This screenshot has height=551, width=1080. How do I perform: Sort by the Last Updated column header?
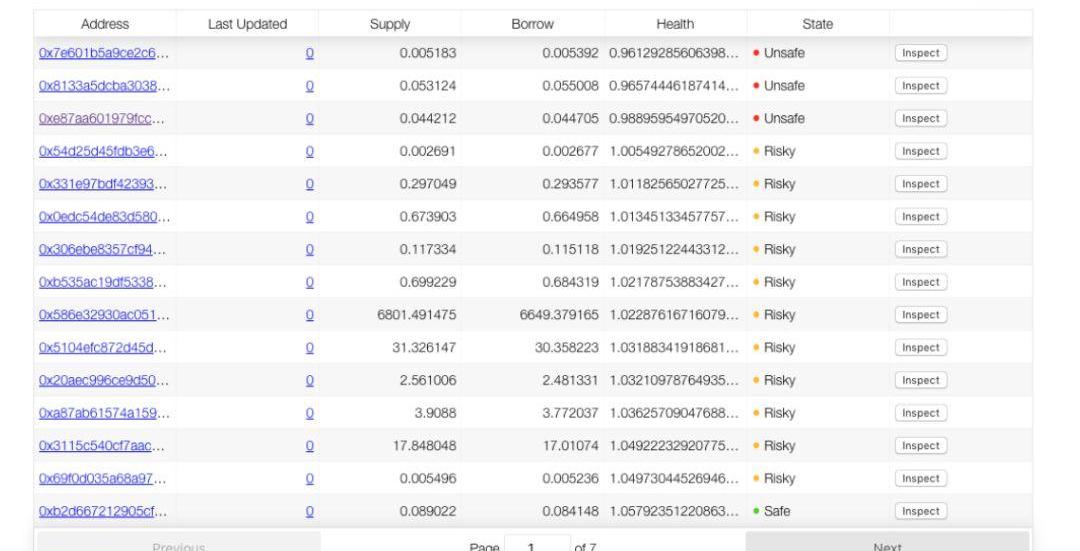(x=247, y=24)
